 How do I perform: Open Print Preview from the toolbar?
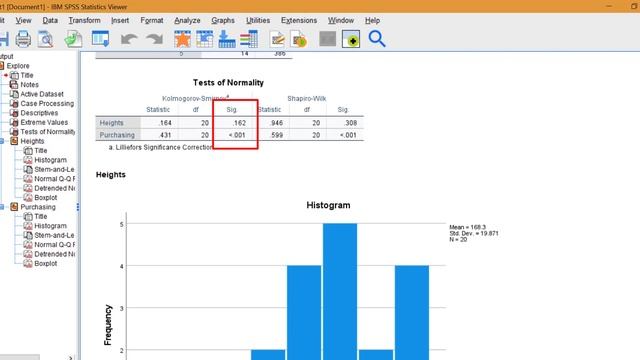[x=45, y=39]
